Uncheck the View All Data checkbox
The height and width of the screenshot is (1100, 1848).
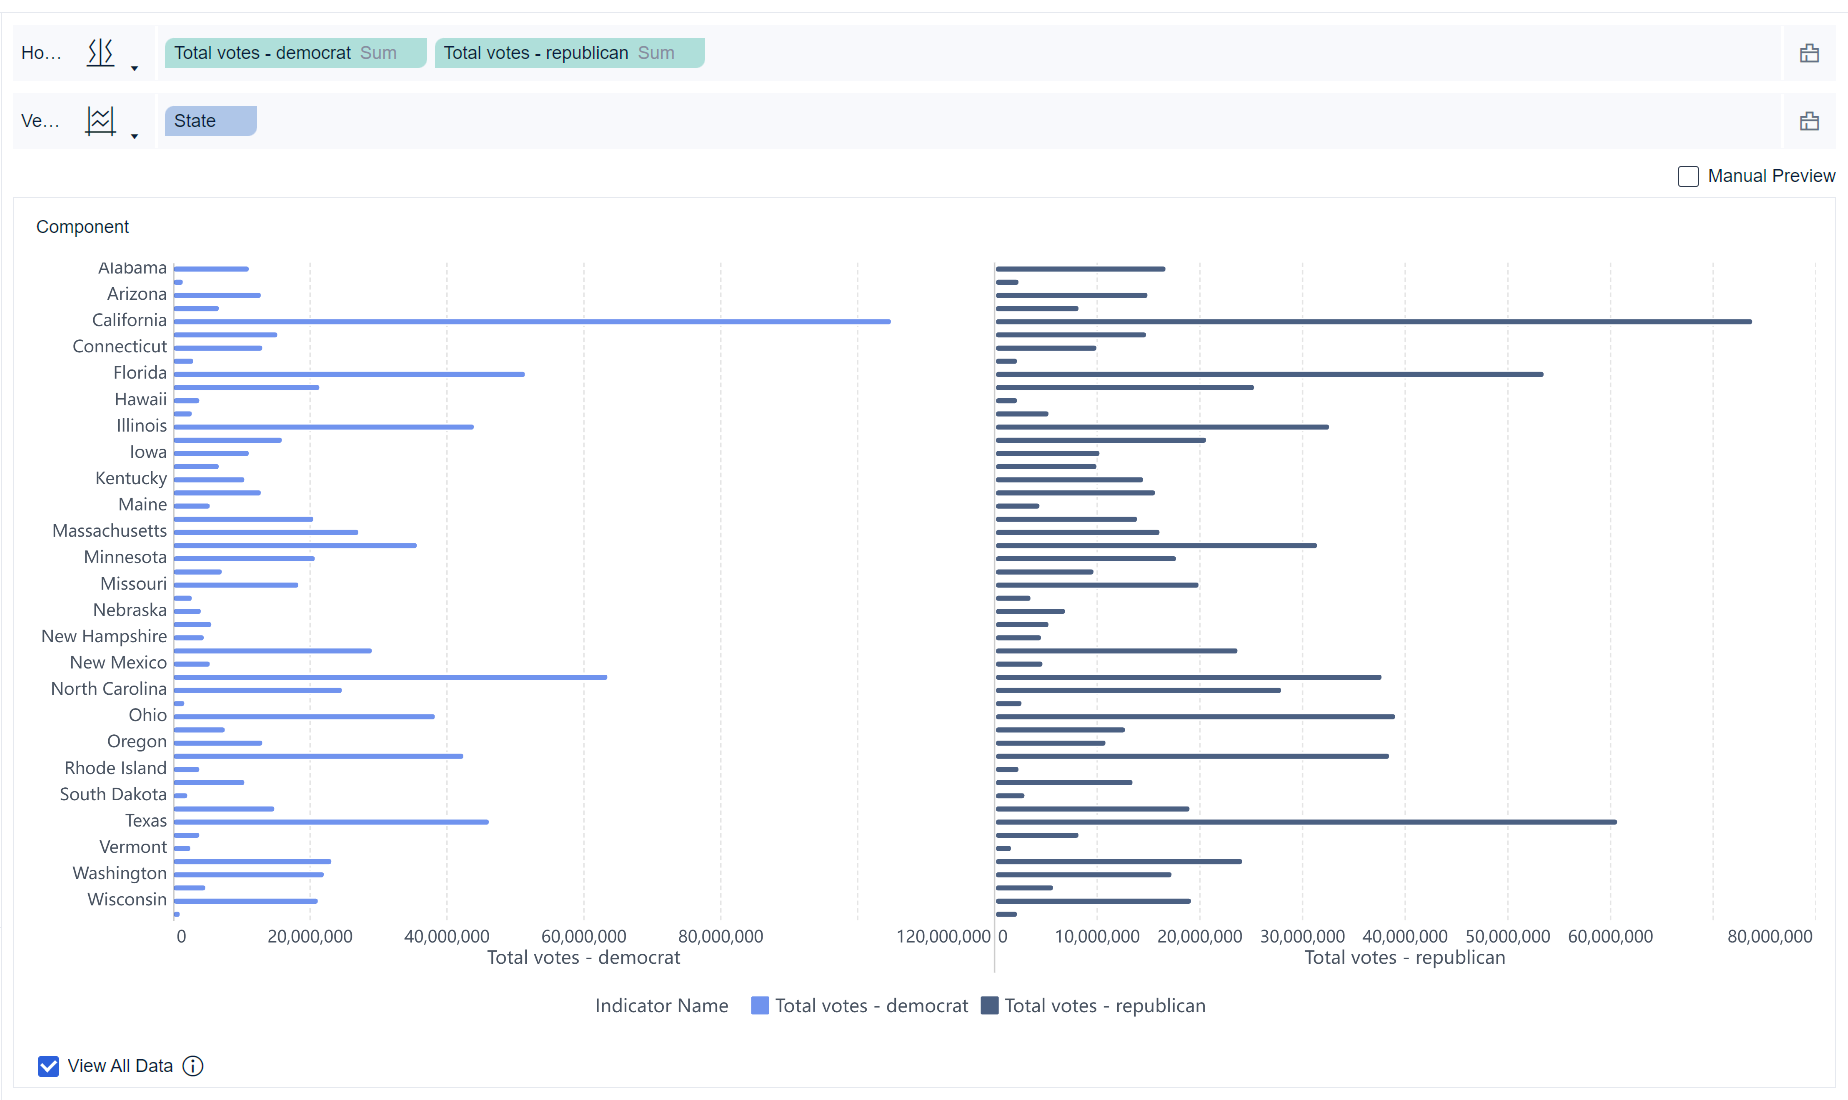click(x=48, y=1066)
